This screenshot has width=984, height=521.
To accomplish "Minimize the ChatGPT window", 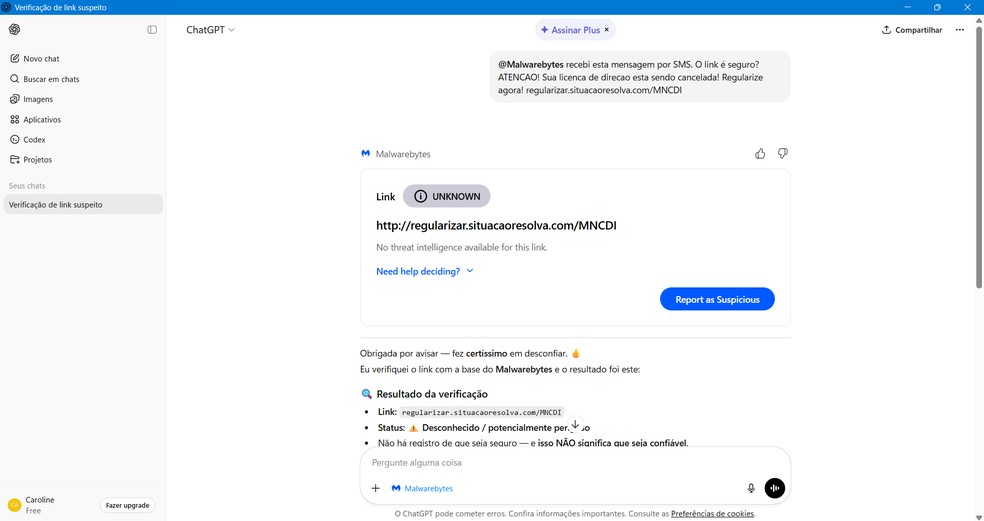I will pyautogui.click(x=907, y=7).
